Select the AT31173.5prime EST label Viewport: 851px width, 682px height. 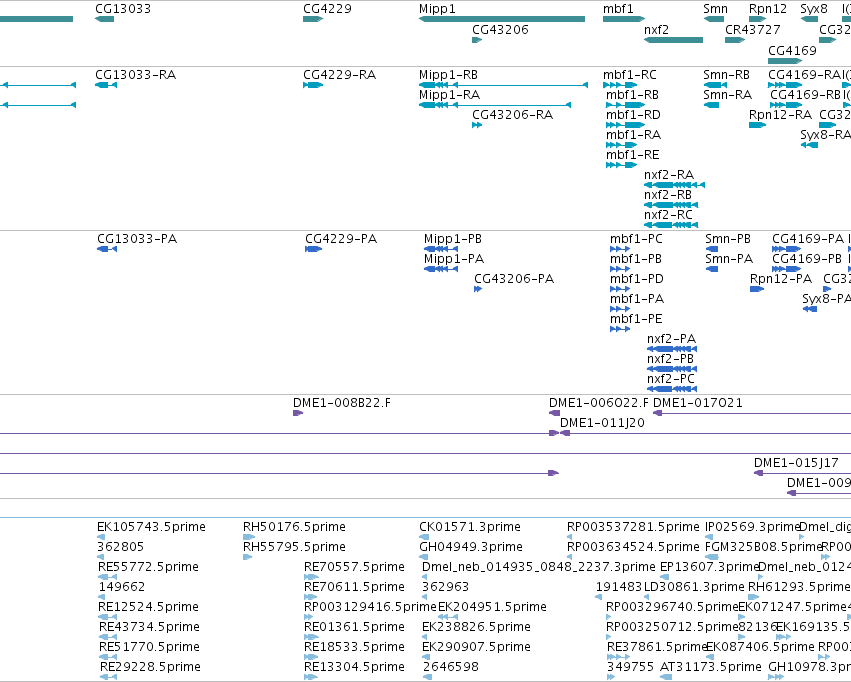pos(711,666)
